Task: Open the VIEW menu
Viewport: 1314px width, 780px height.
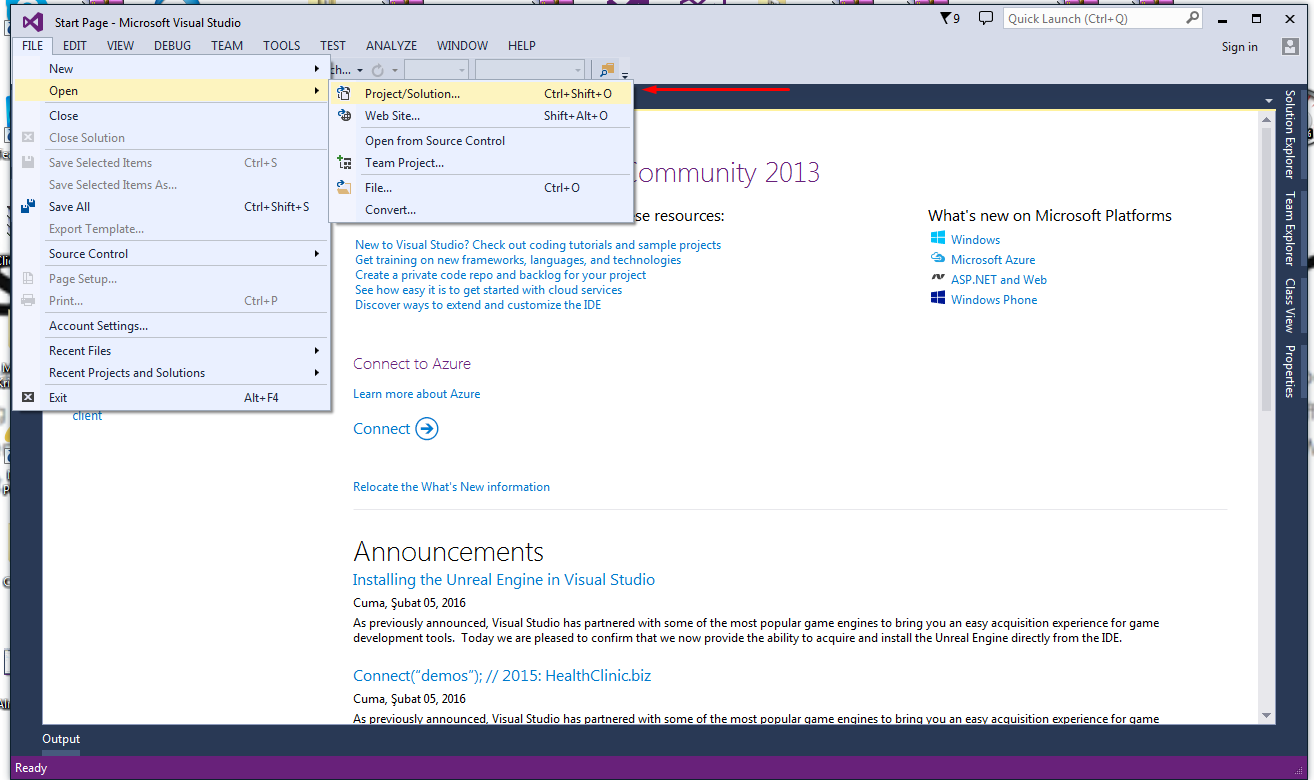Action: tap(121, 45)
